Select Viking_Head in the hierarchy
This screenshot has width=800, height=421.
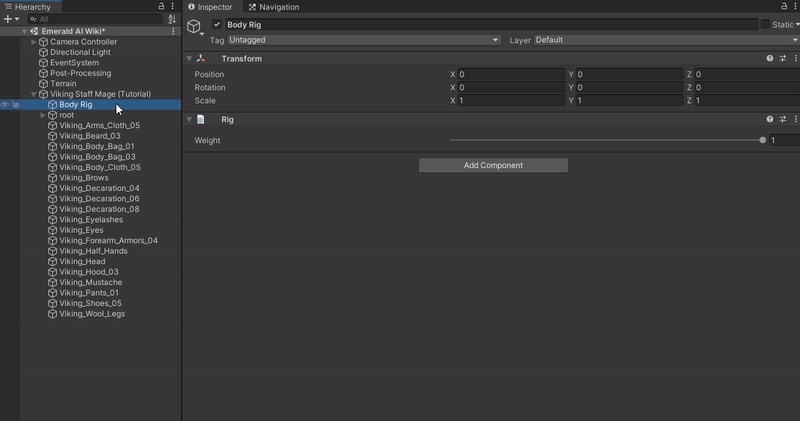click(x=82, y=261)
